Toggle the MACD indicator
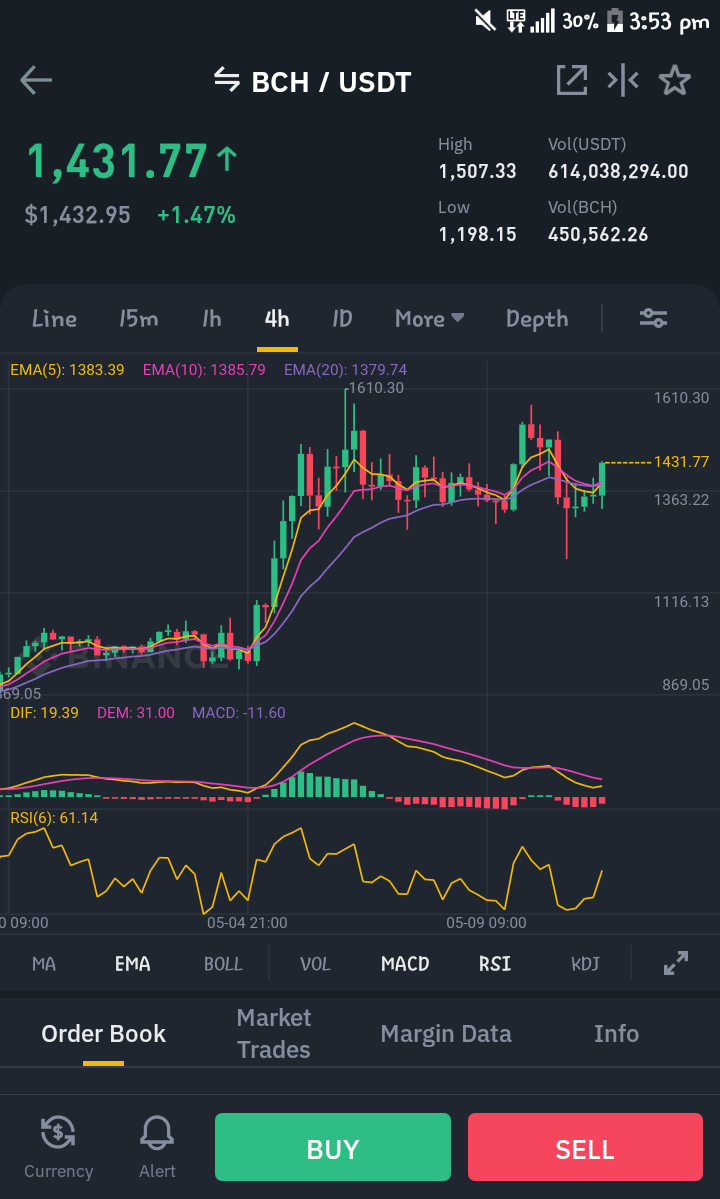The image size is (720, 1199). click(x=405, y=963)
